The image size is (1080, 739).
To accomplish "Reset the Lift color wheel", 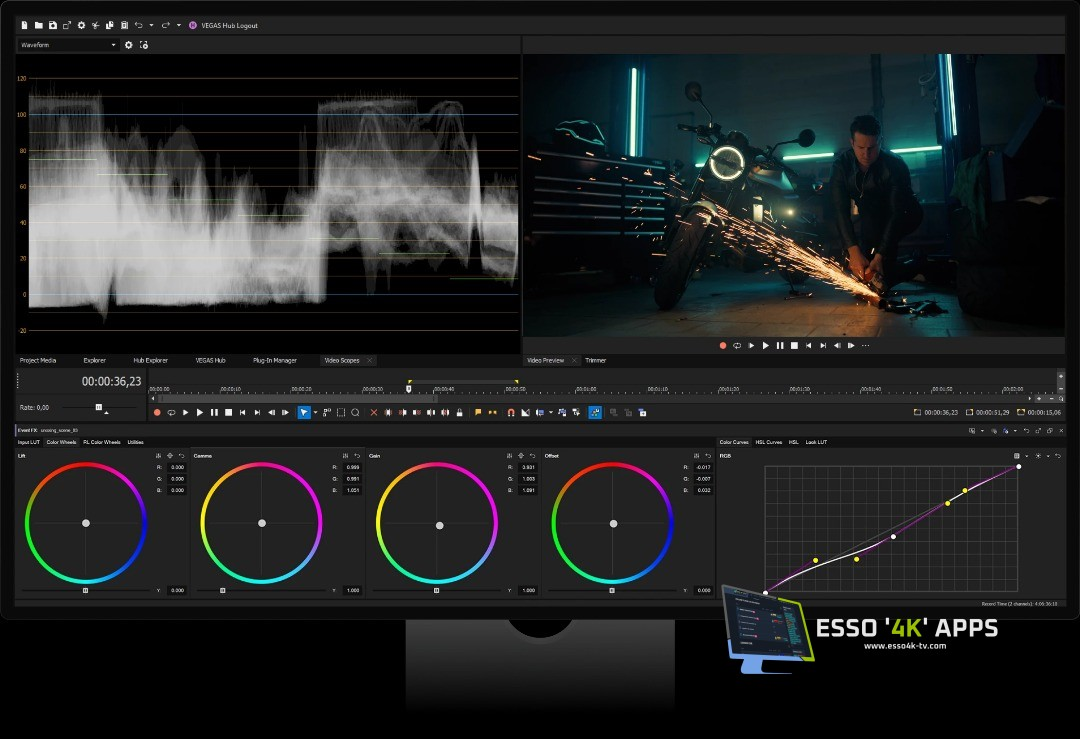I will tap(181, 456).
